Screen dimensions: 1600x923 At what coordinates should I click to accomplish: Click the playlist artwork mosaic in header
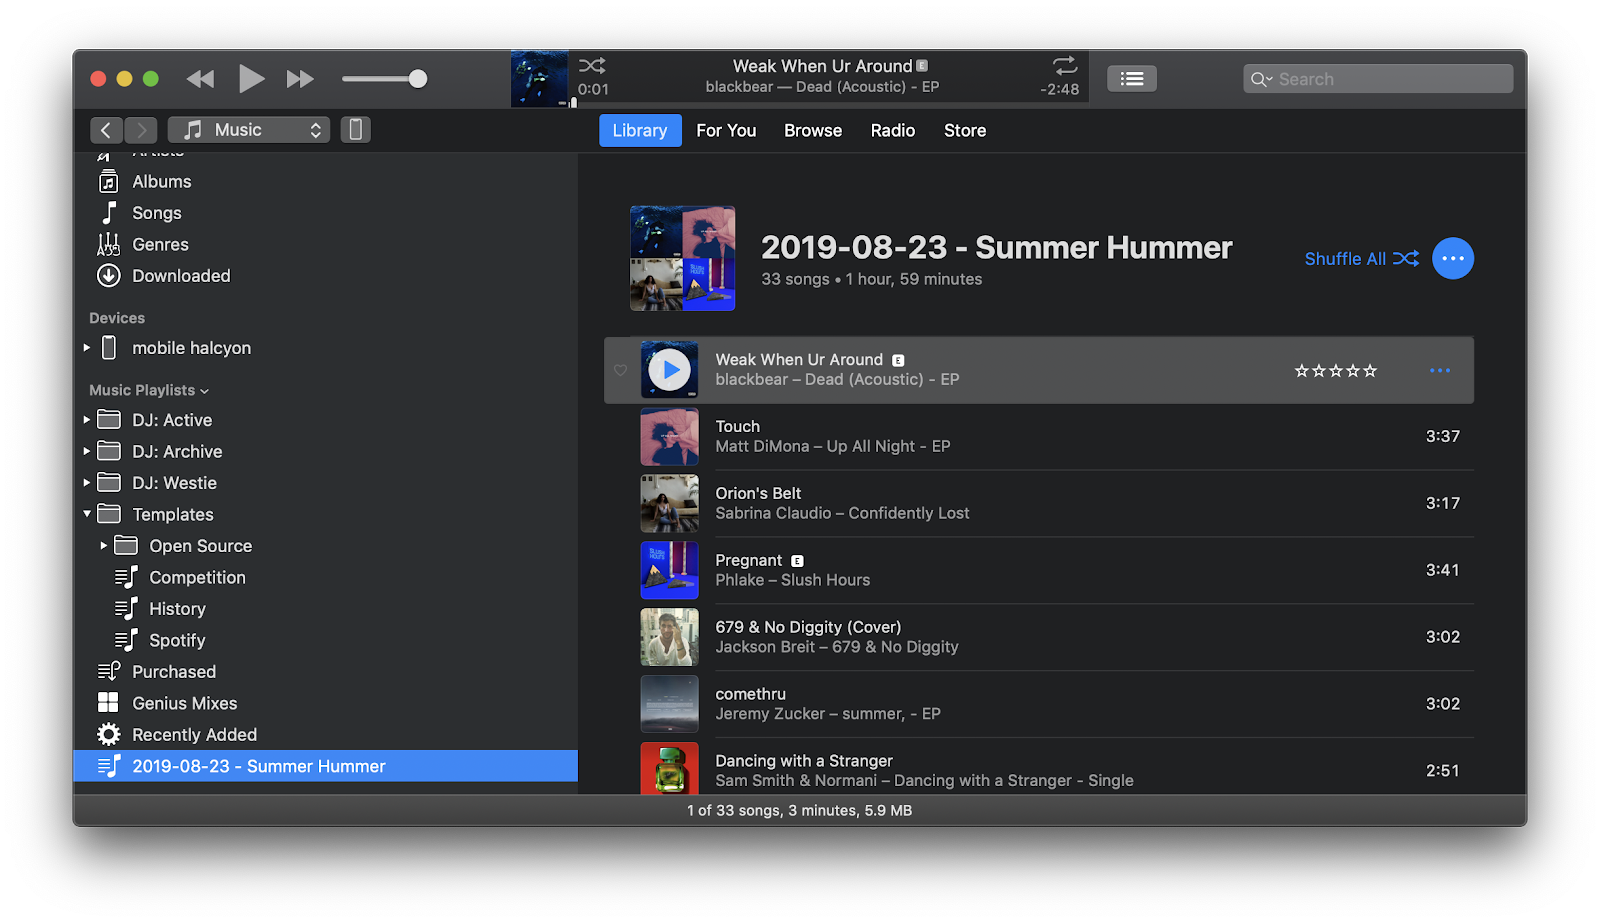tap(683, 258)
